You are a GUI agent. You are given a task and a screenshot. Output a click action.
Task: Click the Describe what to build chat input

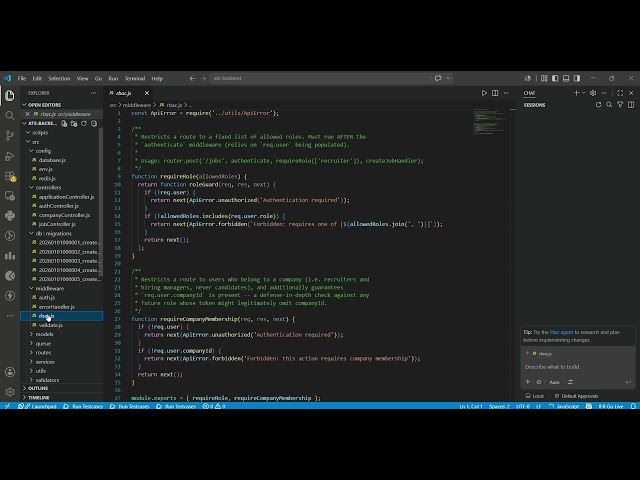coord(578,367)
